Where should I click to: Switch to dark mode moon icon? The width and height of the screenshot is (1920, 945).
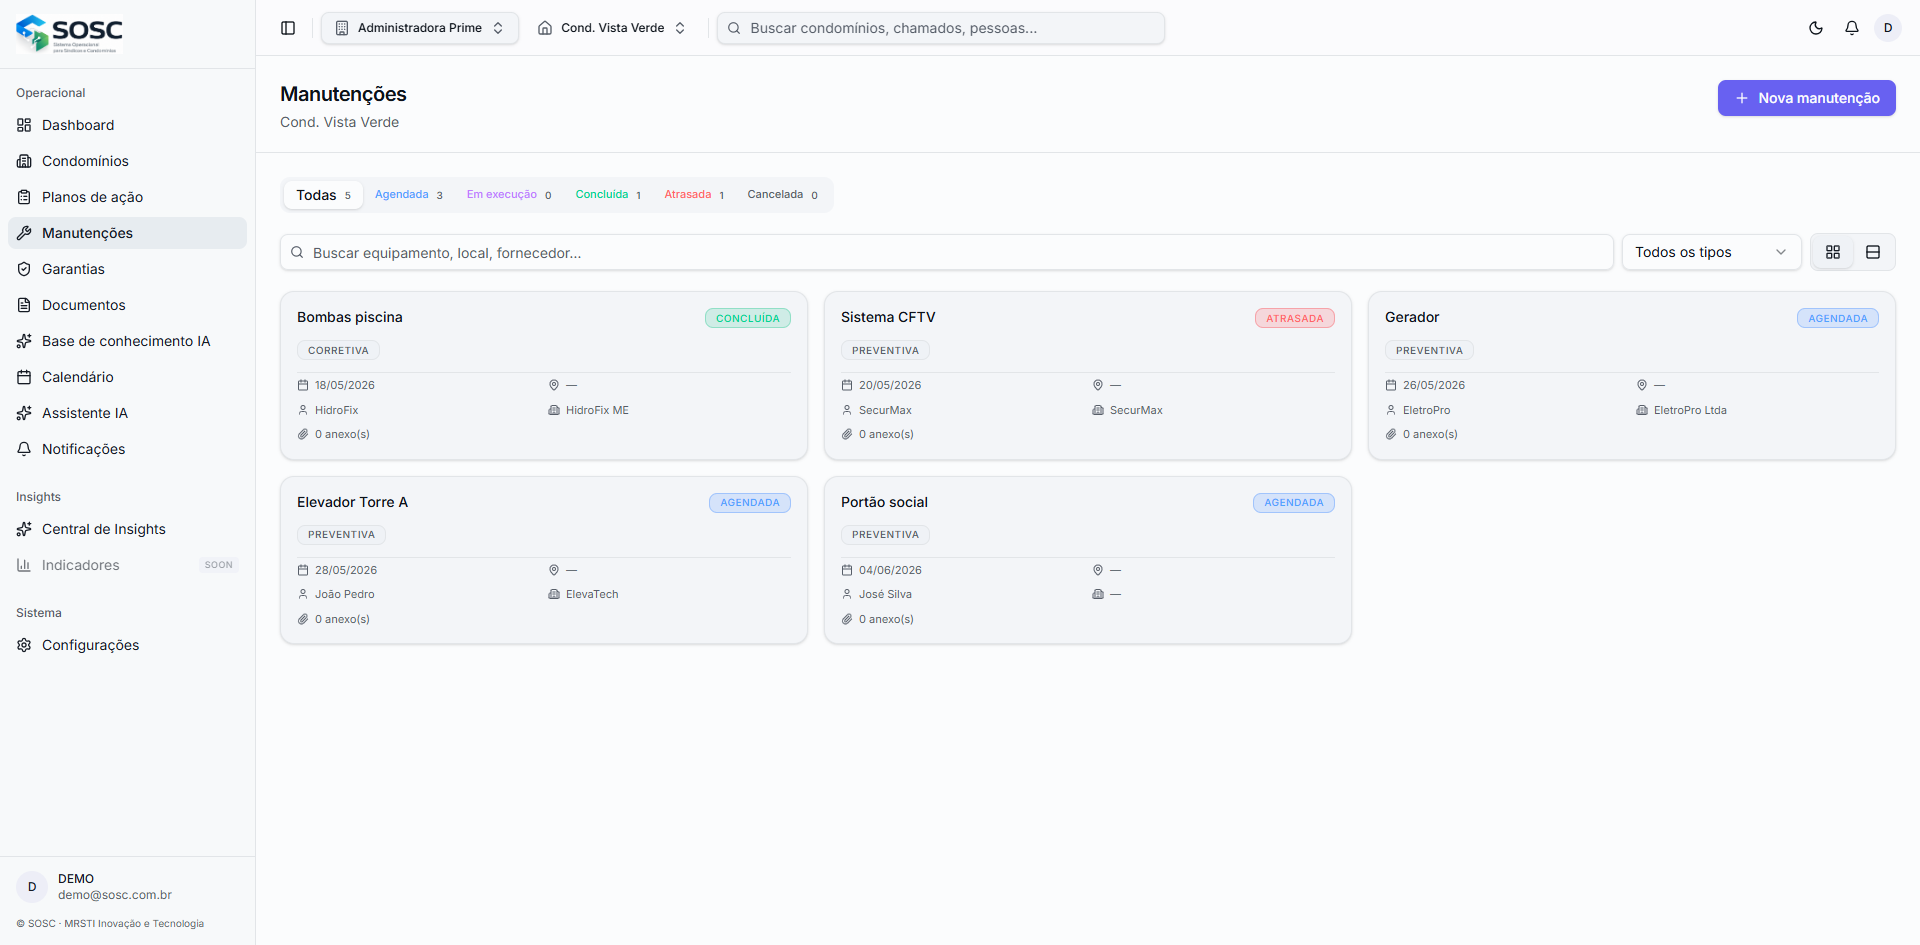[x=1816, y=28]
